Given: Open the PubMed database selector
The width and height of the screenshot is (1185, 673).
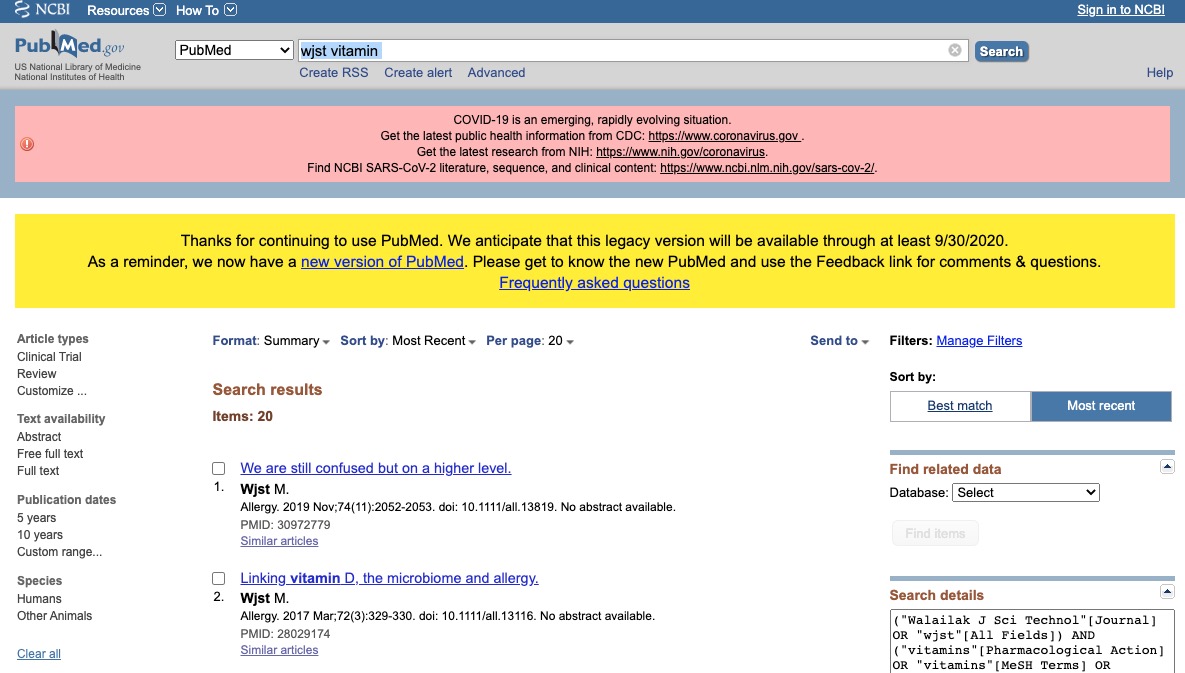Looking at the screenshot, I should click(234, 50).
